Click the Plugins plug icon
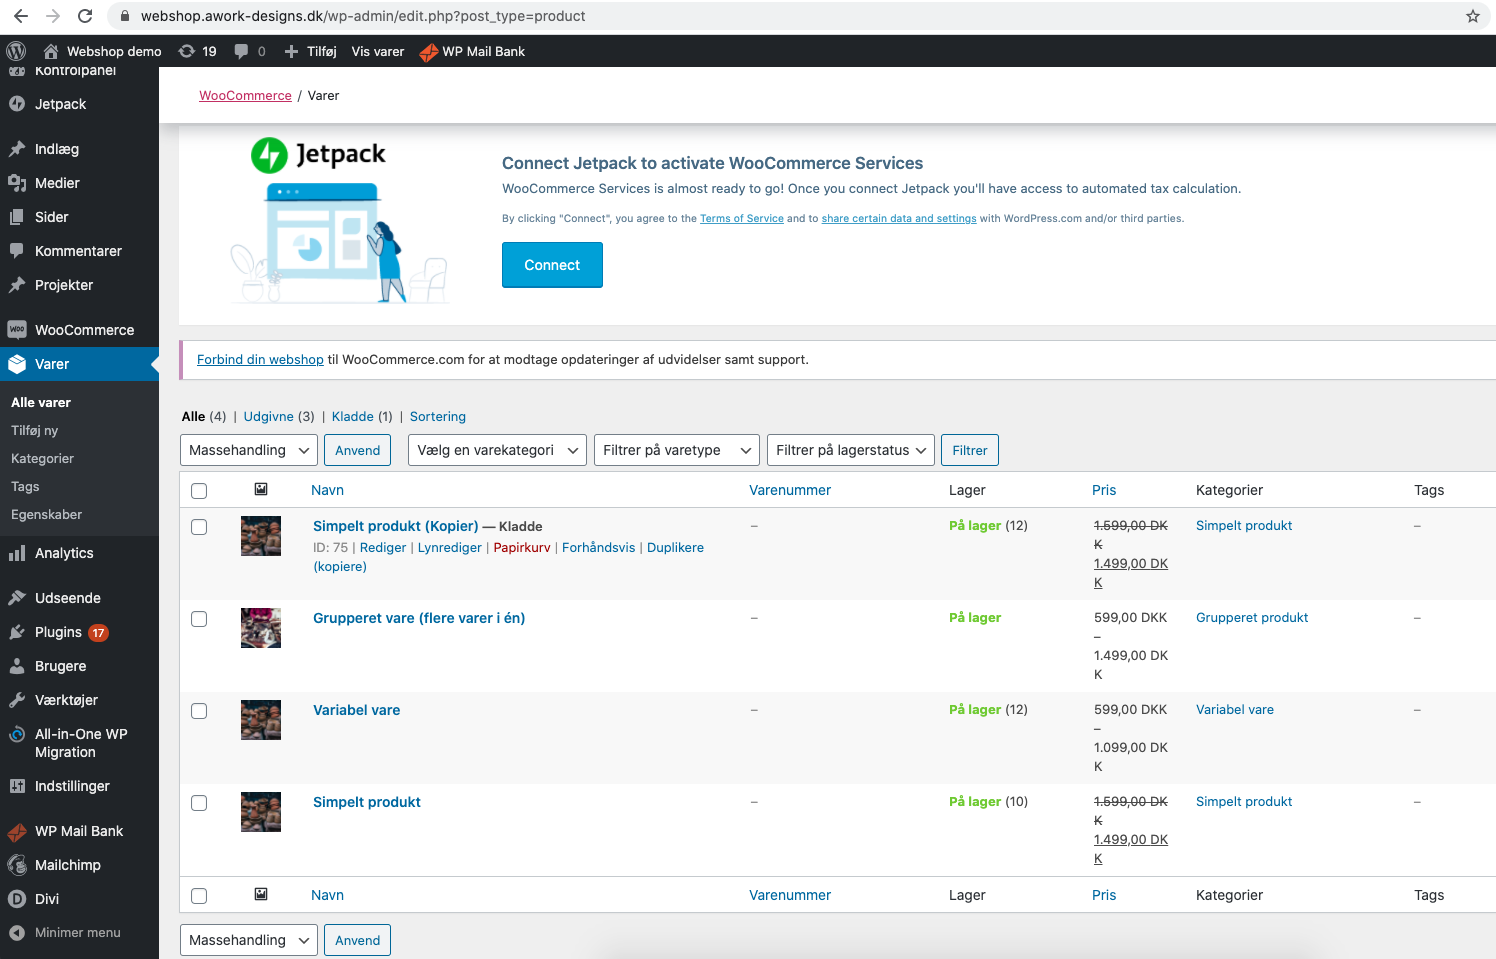 click(x=17, y=632)
